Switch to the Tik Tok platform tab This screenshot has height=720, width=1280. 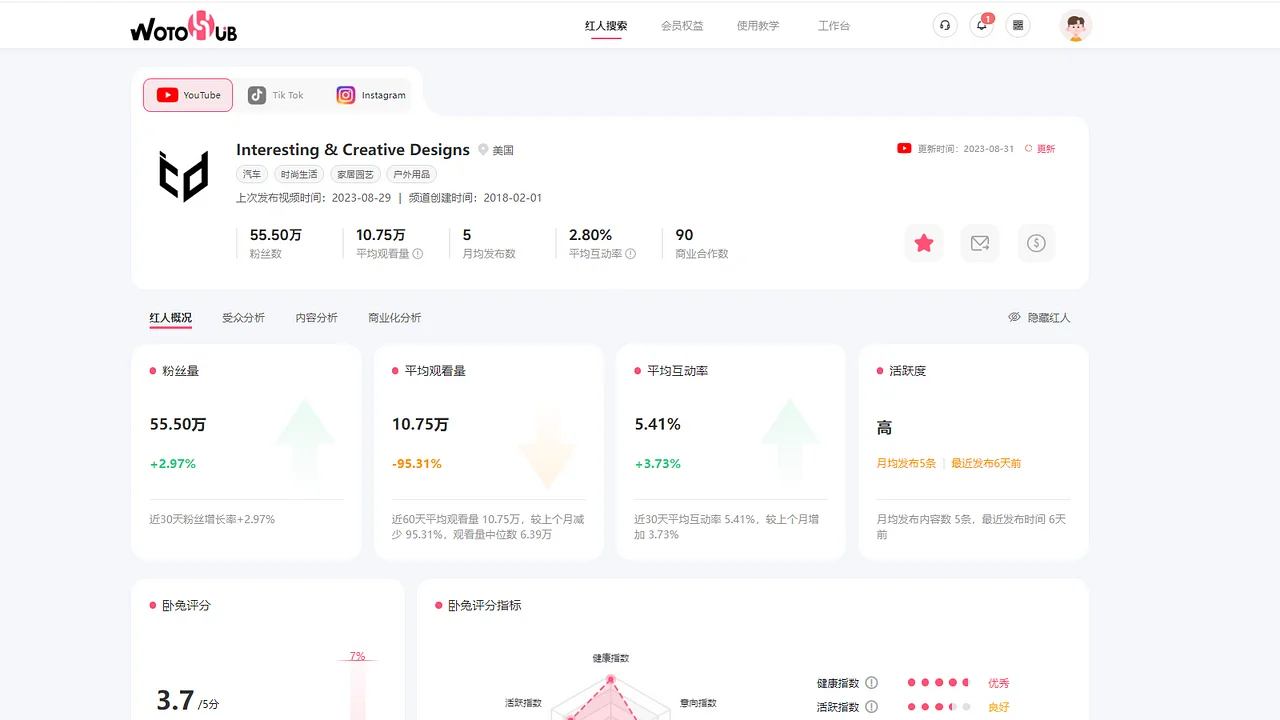[x=276, y=95]
